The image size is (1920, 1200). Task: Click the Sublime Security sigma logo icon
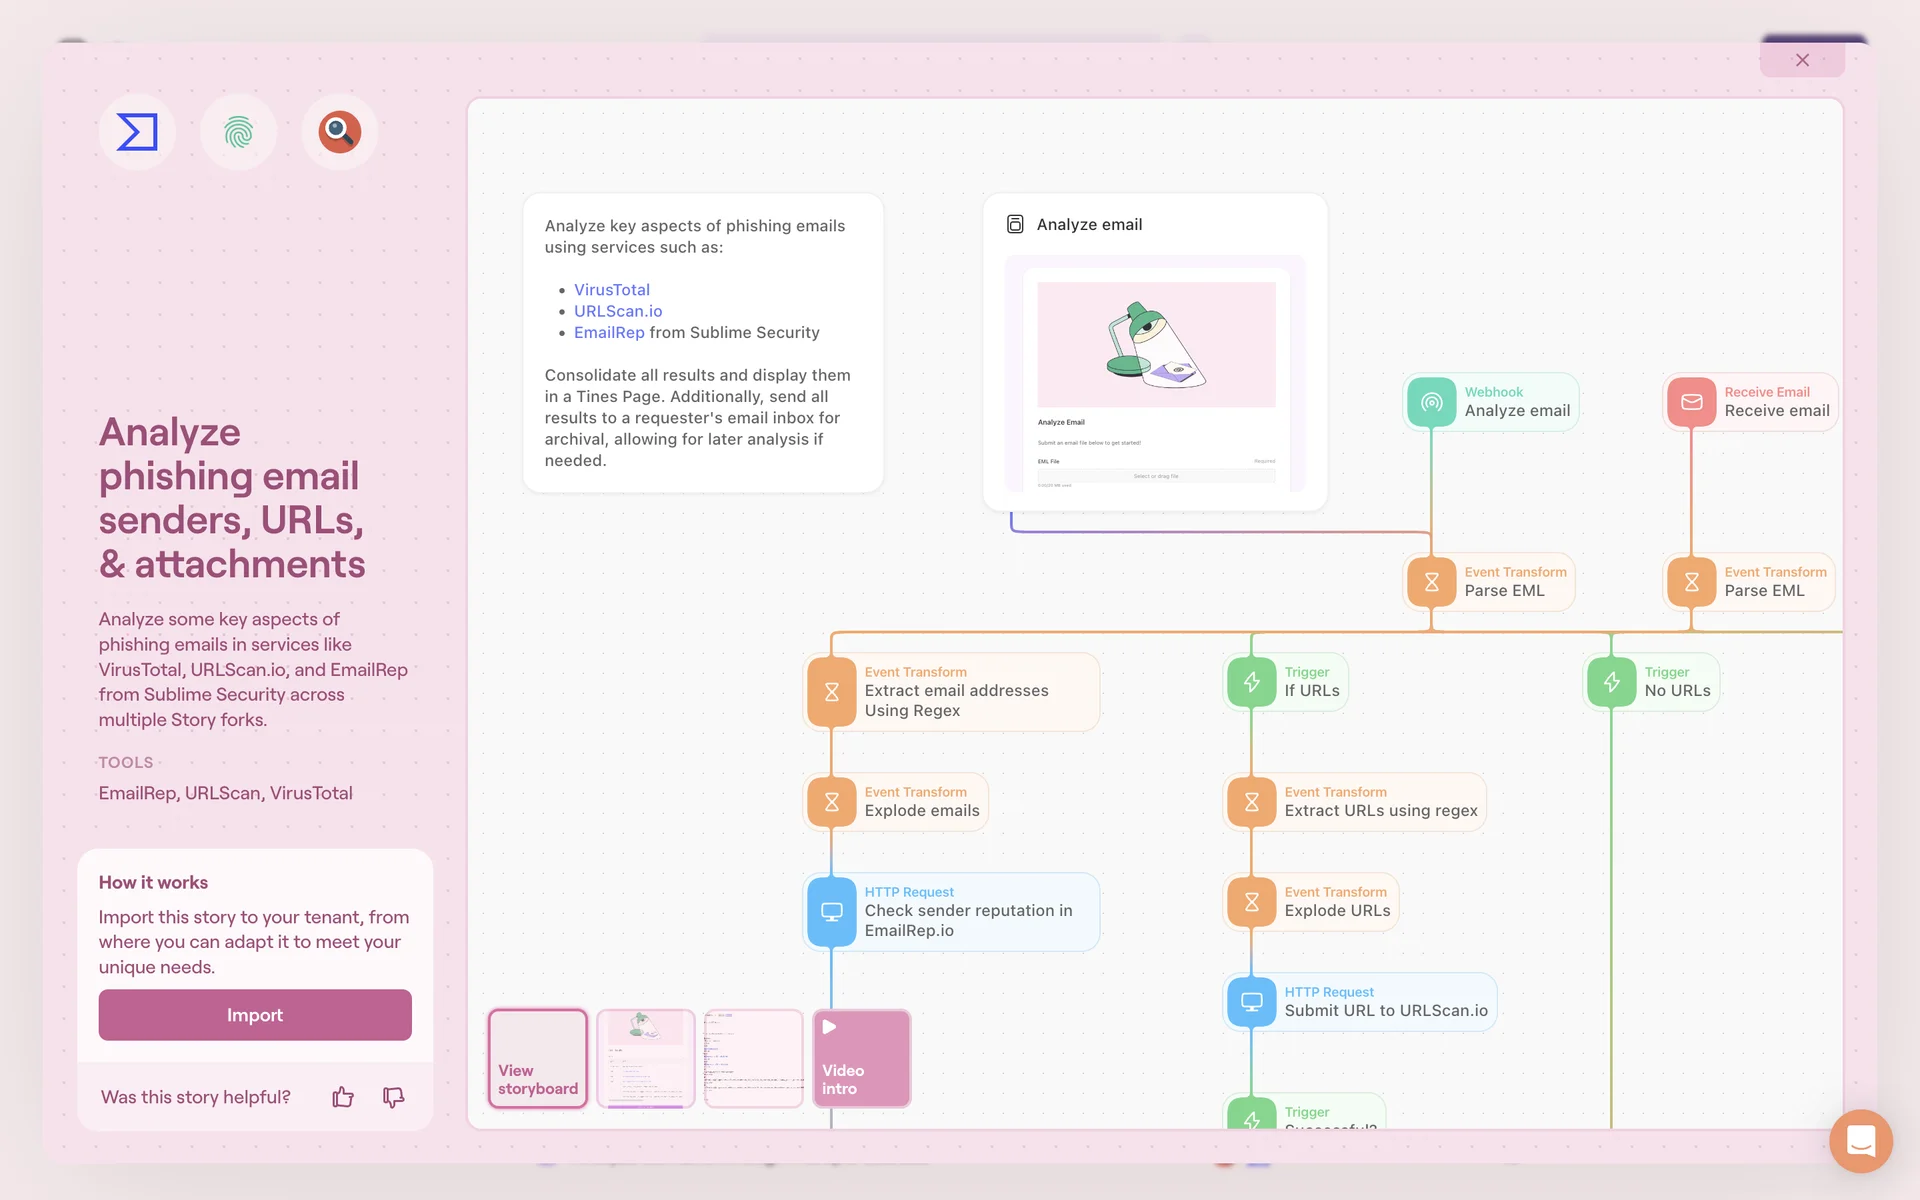(137, 132)
